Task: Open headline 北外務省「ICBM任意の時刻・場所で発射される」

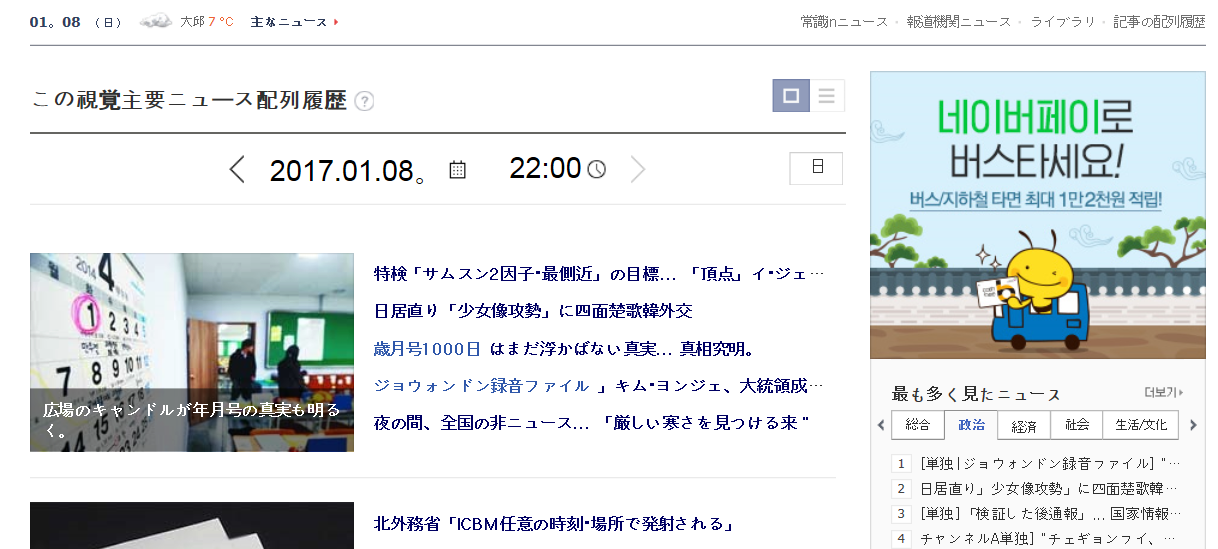Action: 555,524
